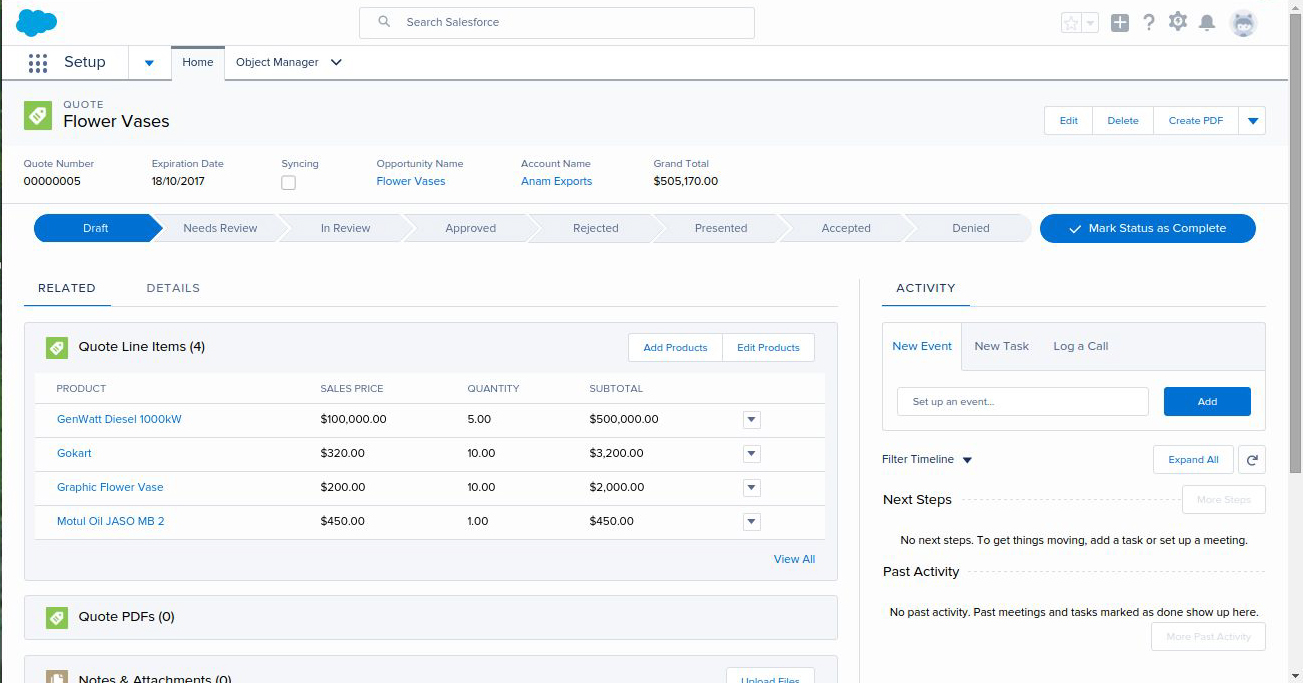Open the App Launcher dots grid
Viewport: 1303px width, 683px height.
(x=38, y=63)
